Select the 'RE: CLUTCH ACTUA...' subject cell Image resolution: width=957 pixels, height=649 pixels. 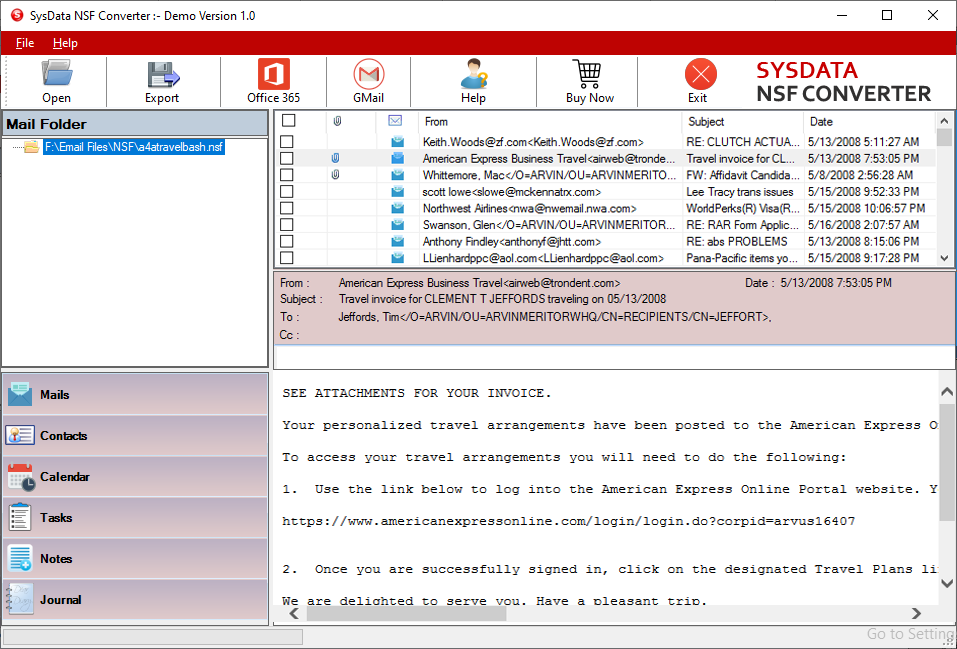(743, 142)
